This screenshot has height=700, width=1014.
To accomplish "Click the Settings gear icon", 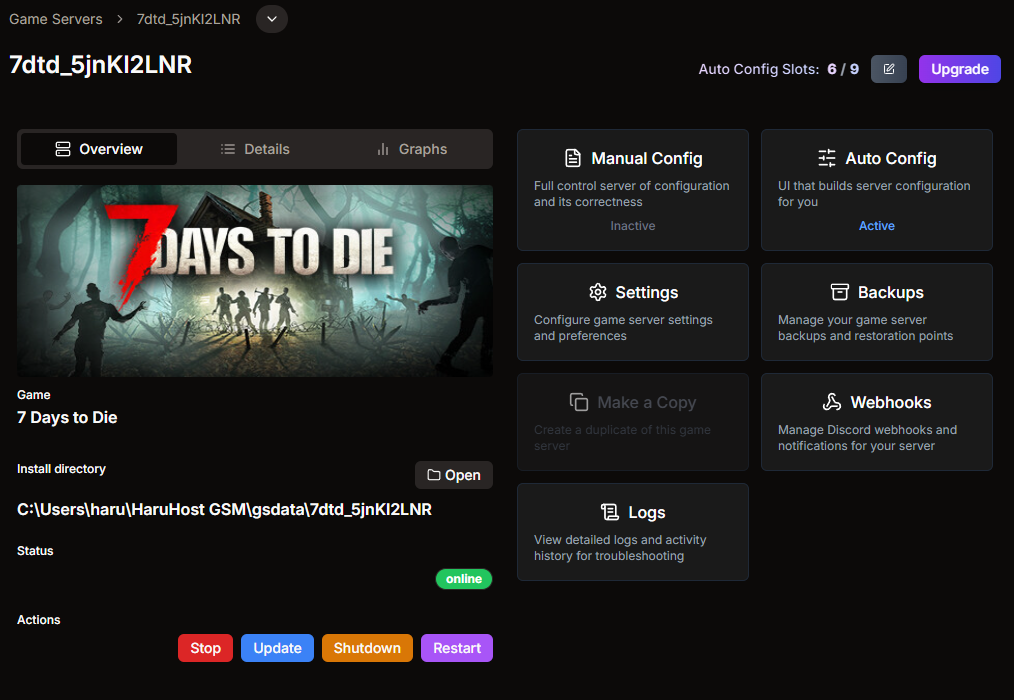I will pyautogui.click(x=598, y=292).
